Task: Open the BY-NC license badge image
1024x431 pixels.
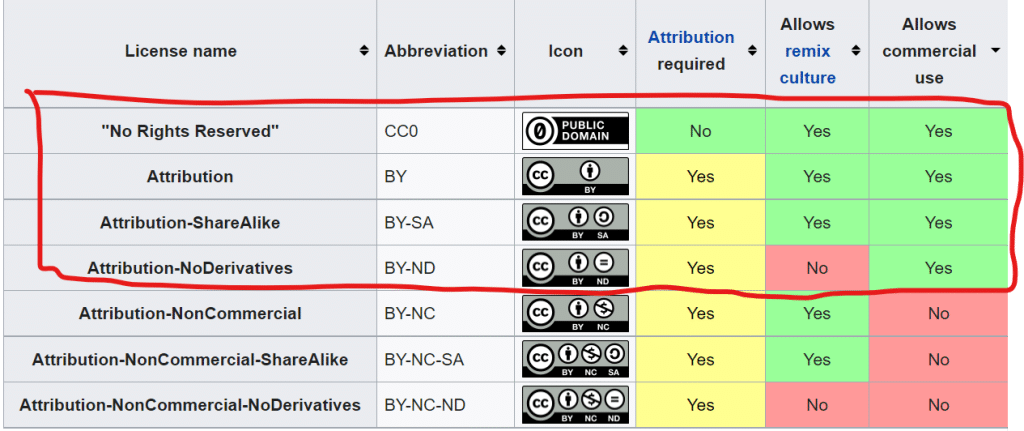Action: coord(575,314)
